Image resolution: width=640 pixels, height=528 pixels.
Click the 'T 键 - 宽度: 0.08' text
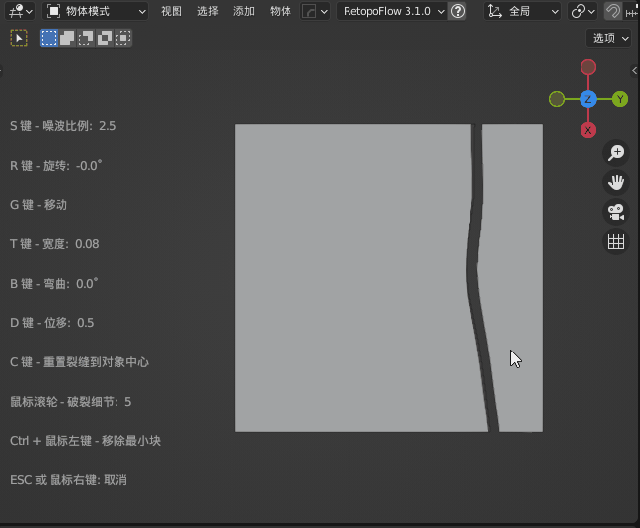[54, 244]
